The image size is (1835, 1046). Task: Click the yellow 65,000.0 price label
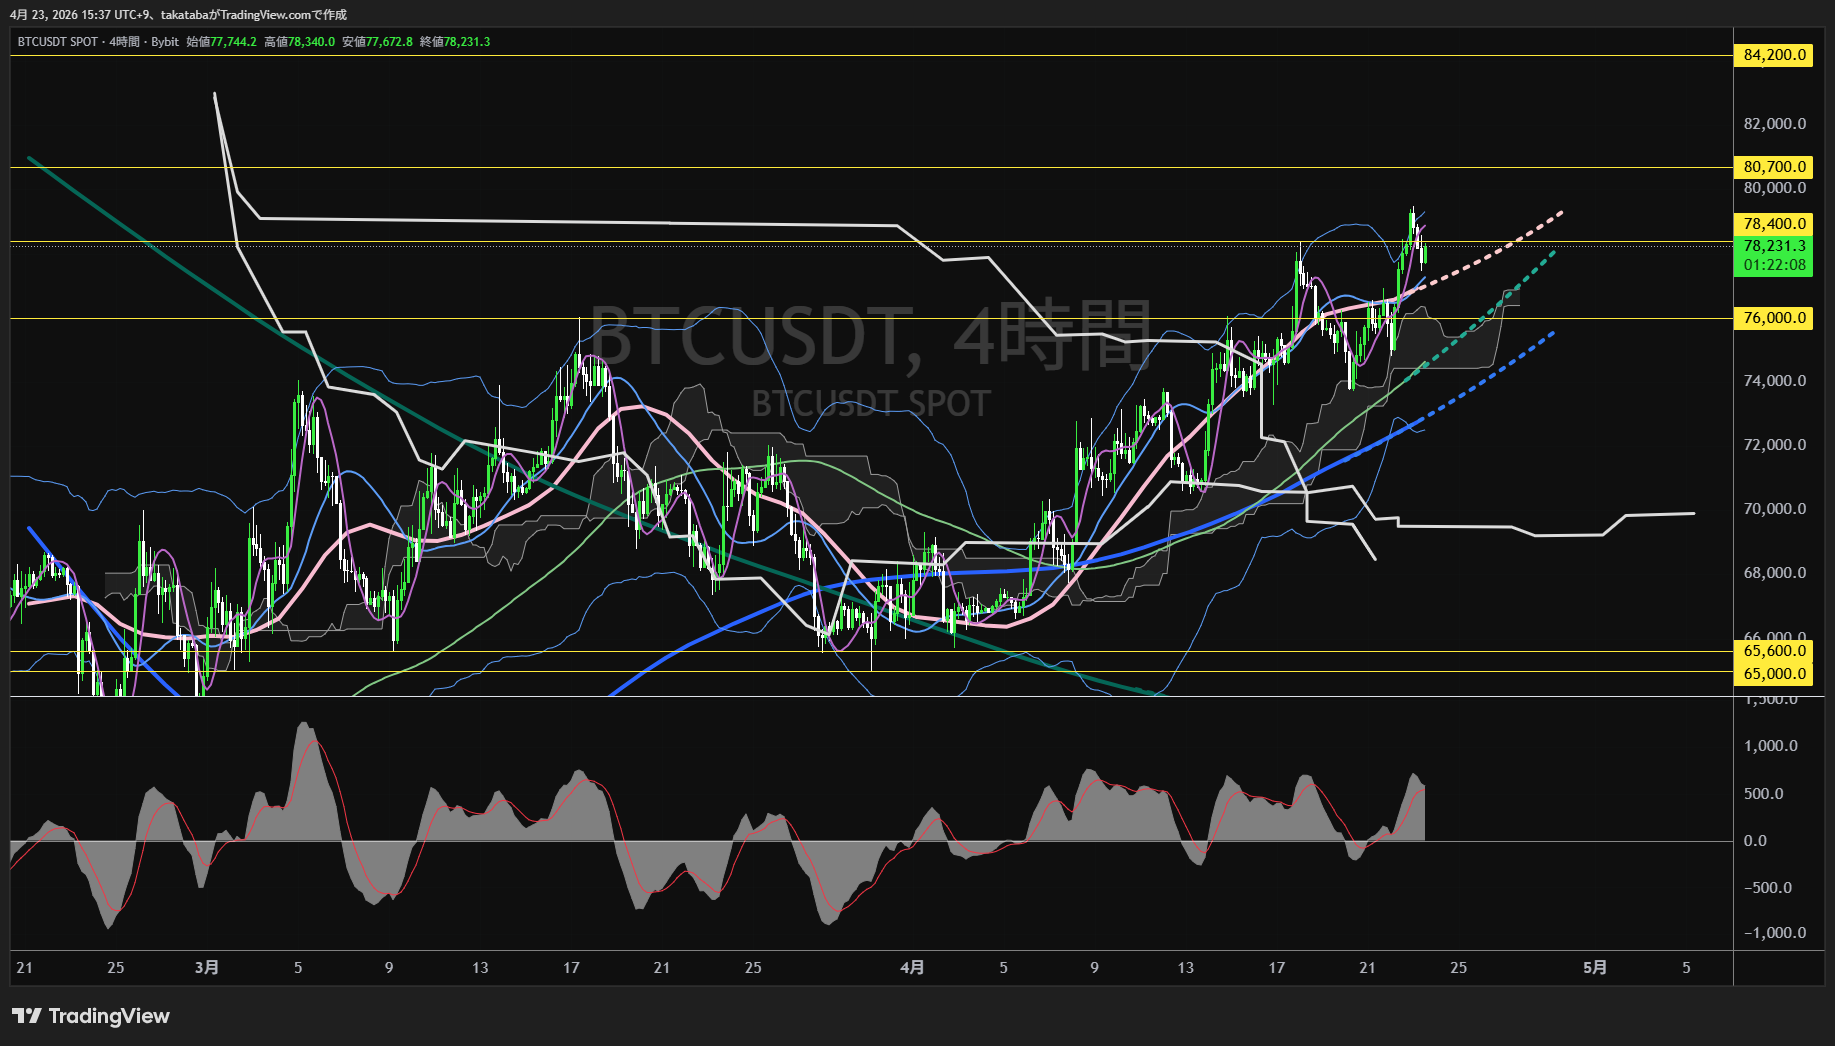(1773, 674)
